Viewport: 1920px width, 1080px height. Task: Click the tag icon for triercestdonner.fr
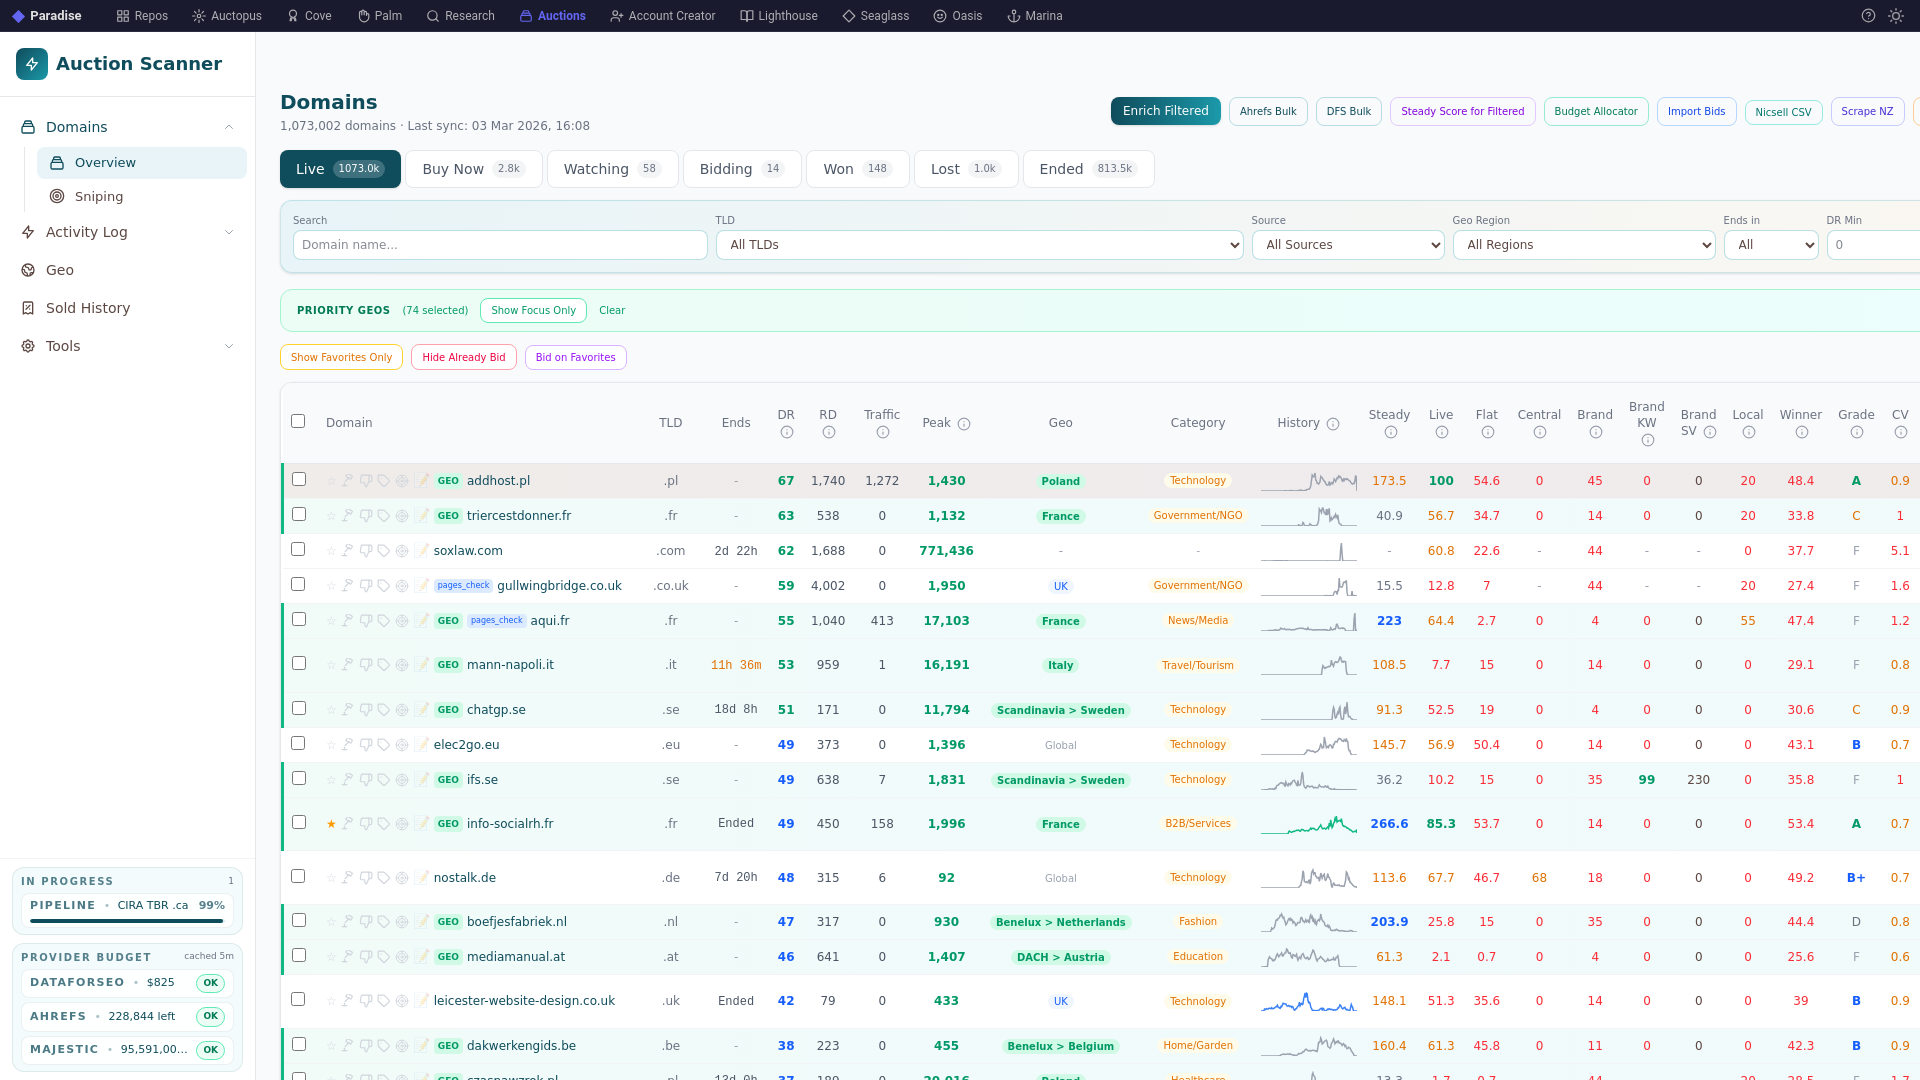(384, 516)
